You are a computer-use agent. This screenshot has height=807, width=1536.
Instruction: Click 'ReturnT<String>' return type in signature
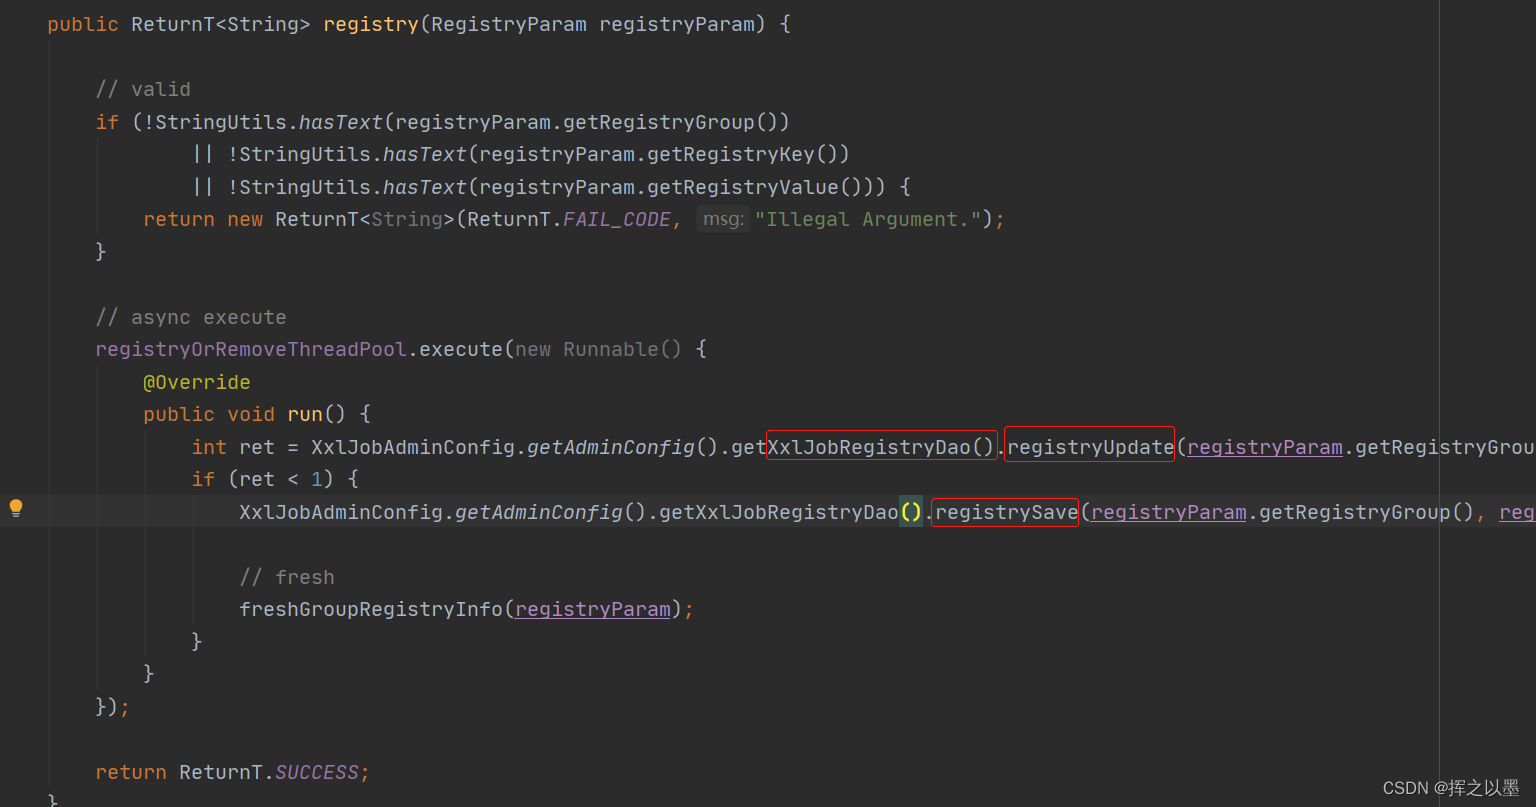pyautogui.click(x=221, y=24)
